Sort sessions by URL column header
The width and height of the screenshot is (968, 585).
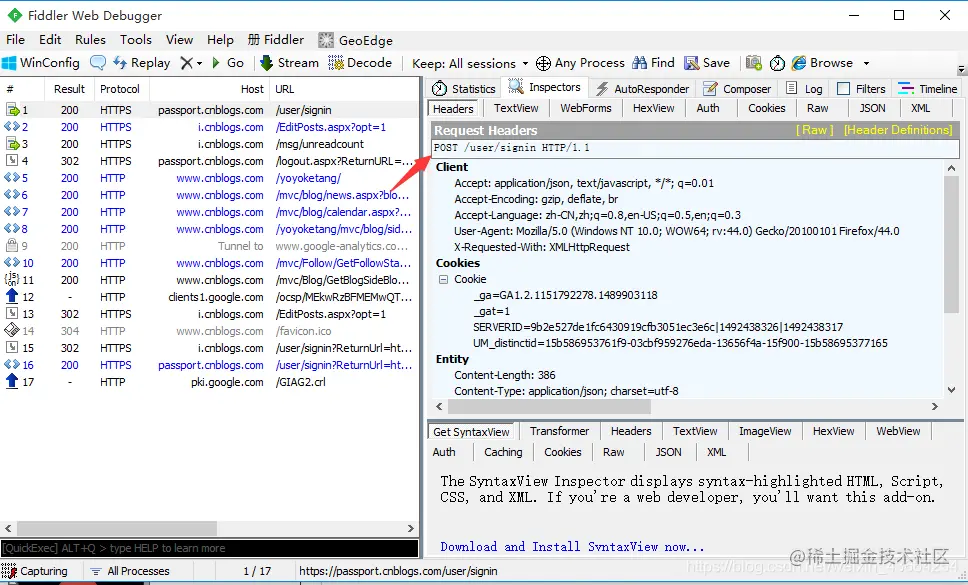pyautogui.click(x=344, y=89)
